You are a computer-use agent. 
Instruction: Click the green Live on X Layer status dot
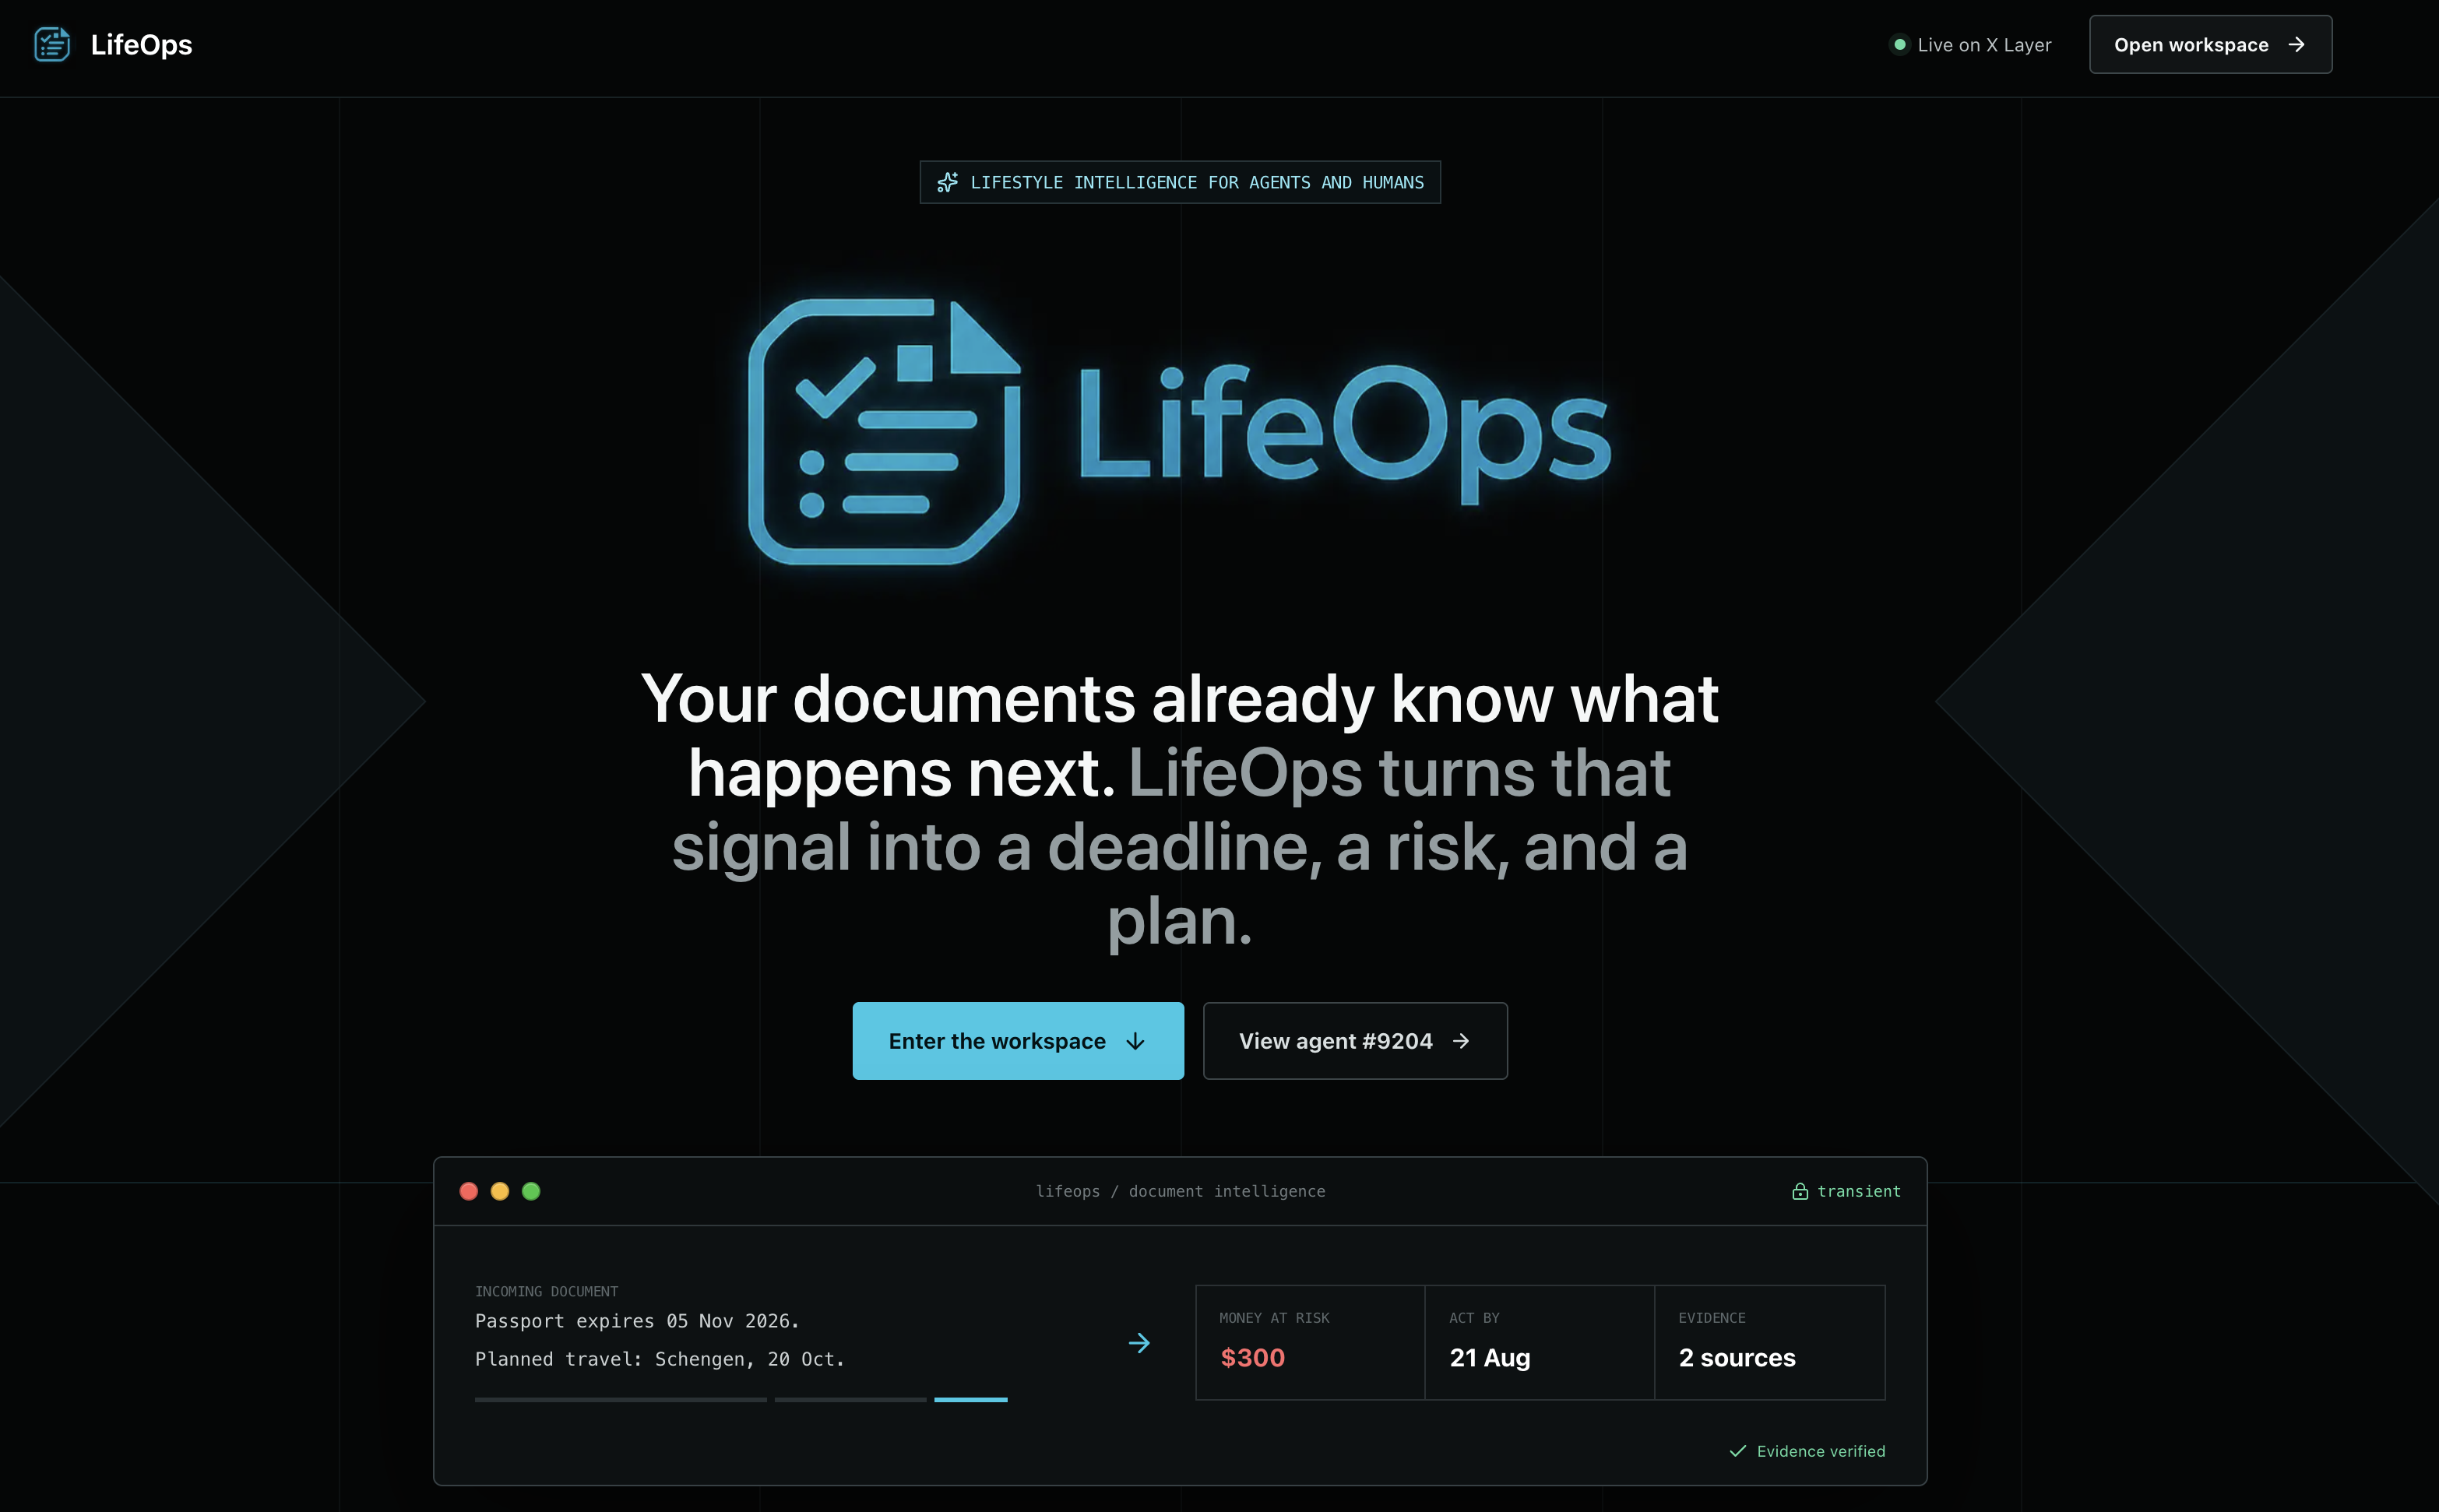coord(1899,45)
